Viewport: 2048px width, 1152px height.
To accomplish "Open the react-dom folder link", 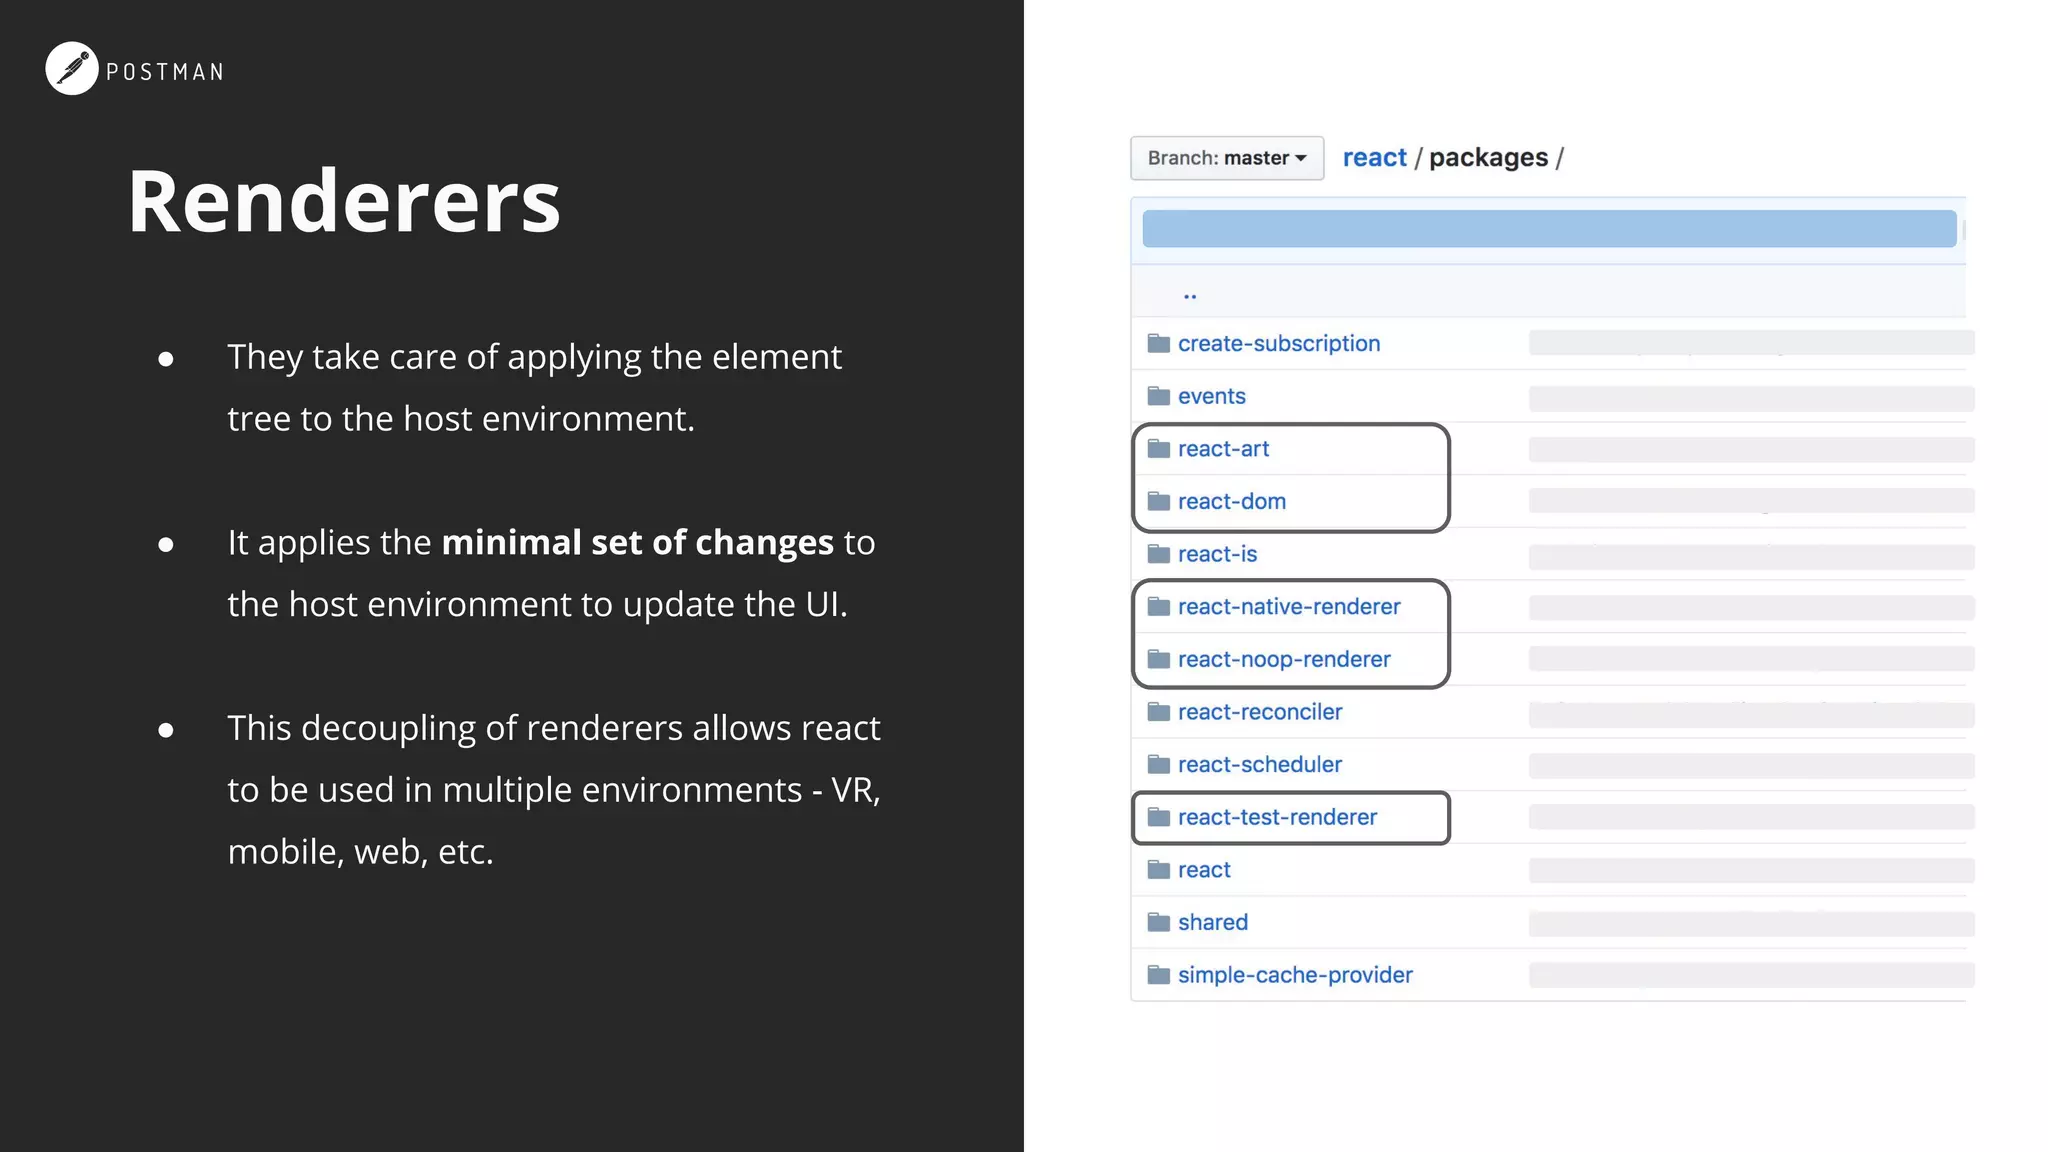I will (1232, 501).
